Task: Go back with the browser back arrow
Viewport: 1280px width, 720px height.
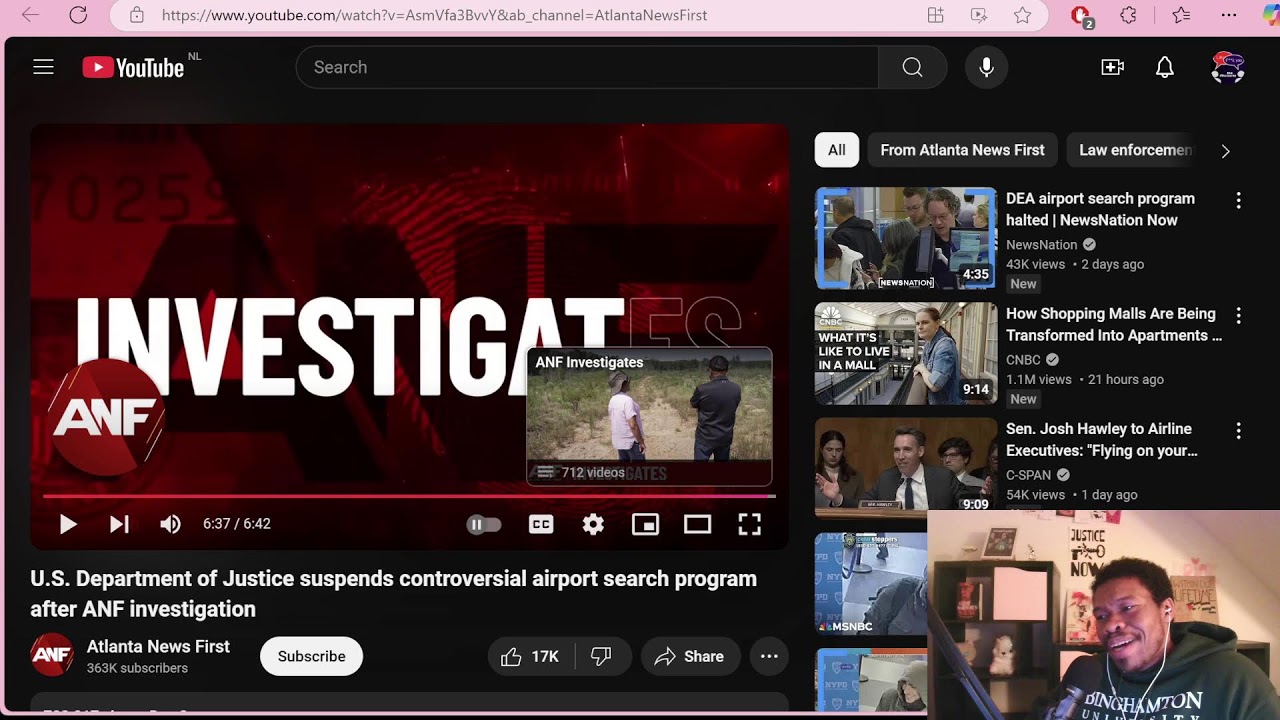Action: click(30, 15)
